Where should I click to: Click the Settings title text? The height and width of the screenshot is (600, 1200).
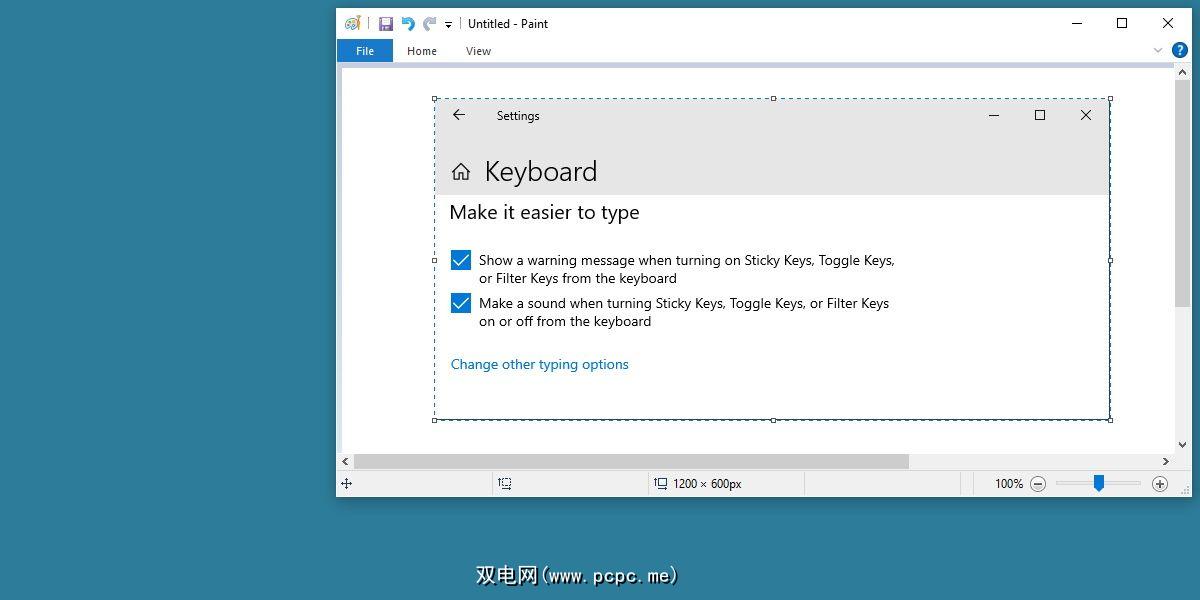pyautogui.click(x=518, y=116)
